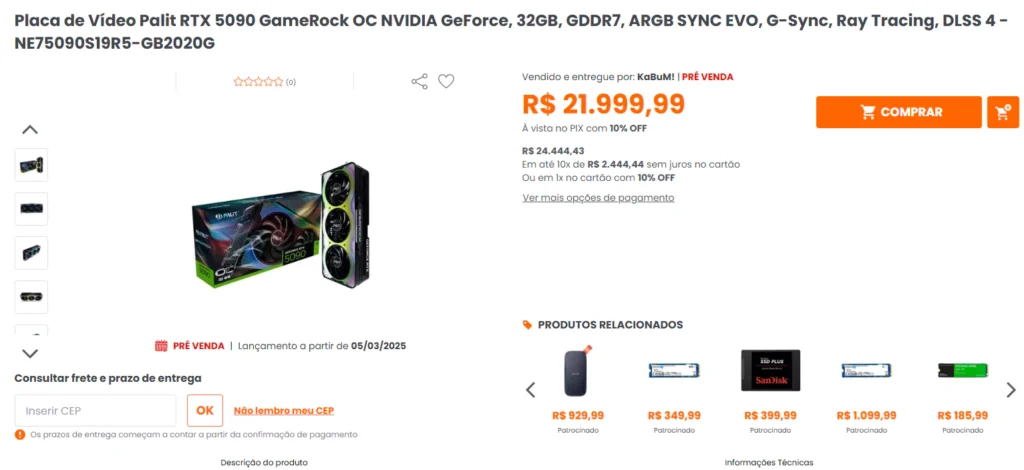Select the second product thumbnail
The width and height of the screenshot is (1024, 470).
tap(31, 209)
